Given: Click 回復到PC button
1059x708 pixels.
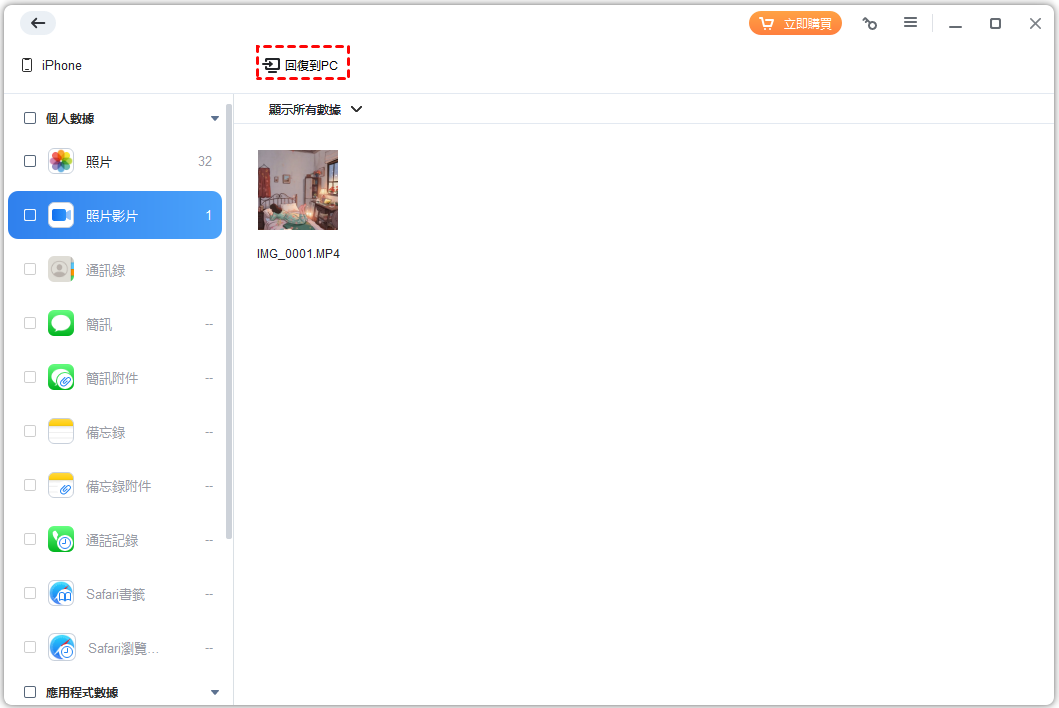Looking at the screenshot, I should pos(303,65).
